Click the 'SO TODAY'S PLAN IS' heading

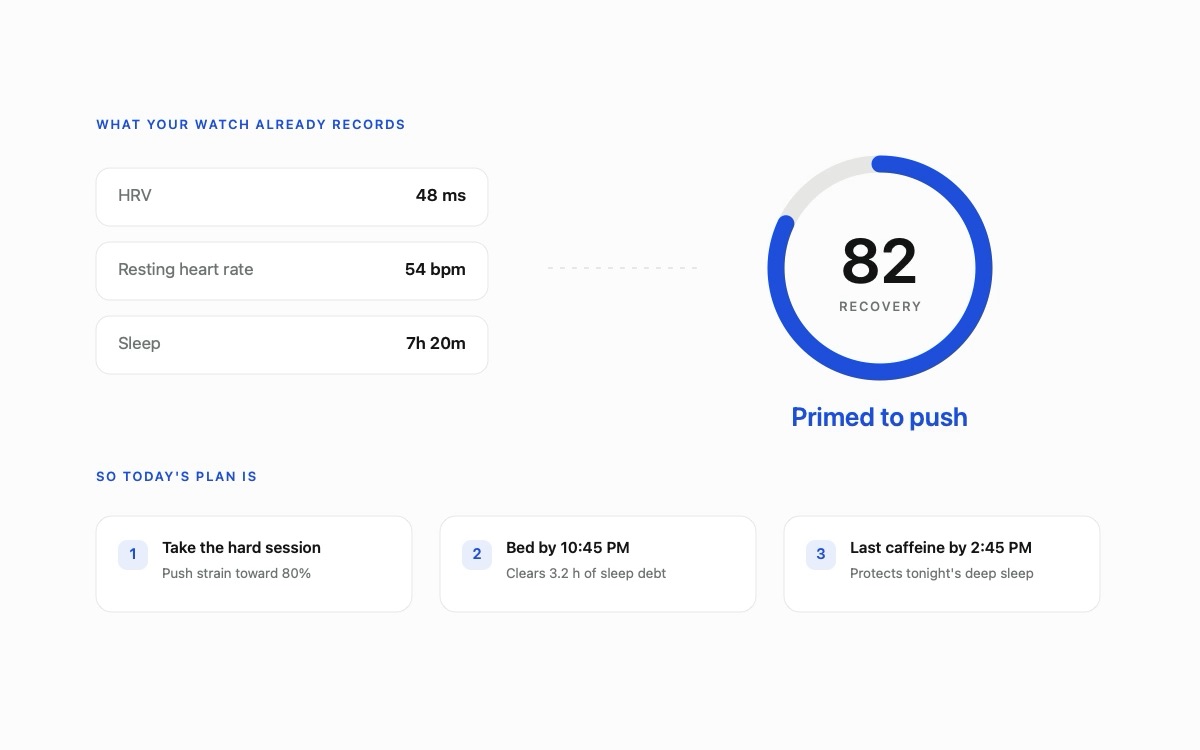(177, 477)
